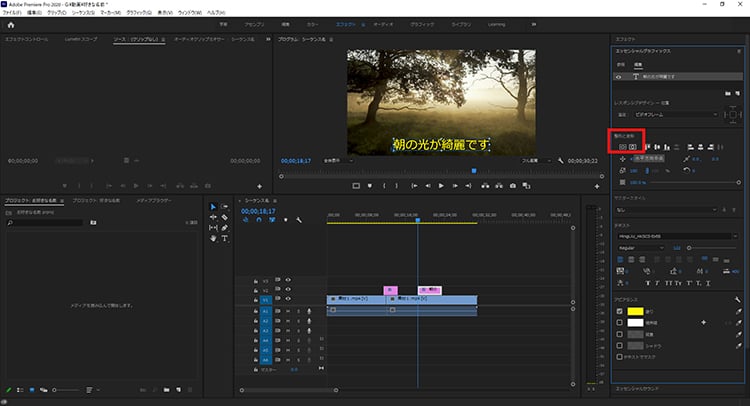Select the Razor tool
750x406 pixels.
tap(224, 217)
